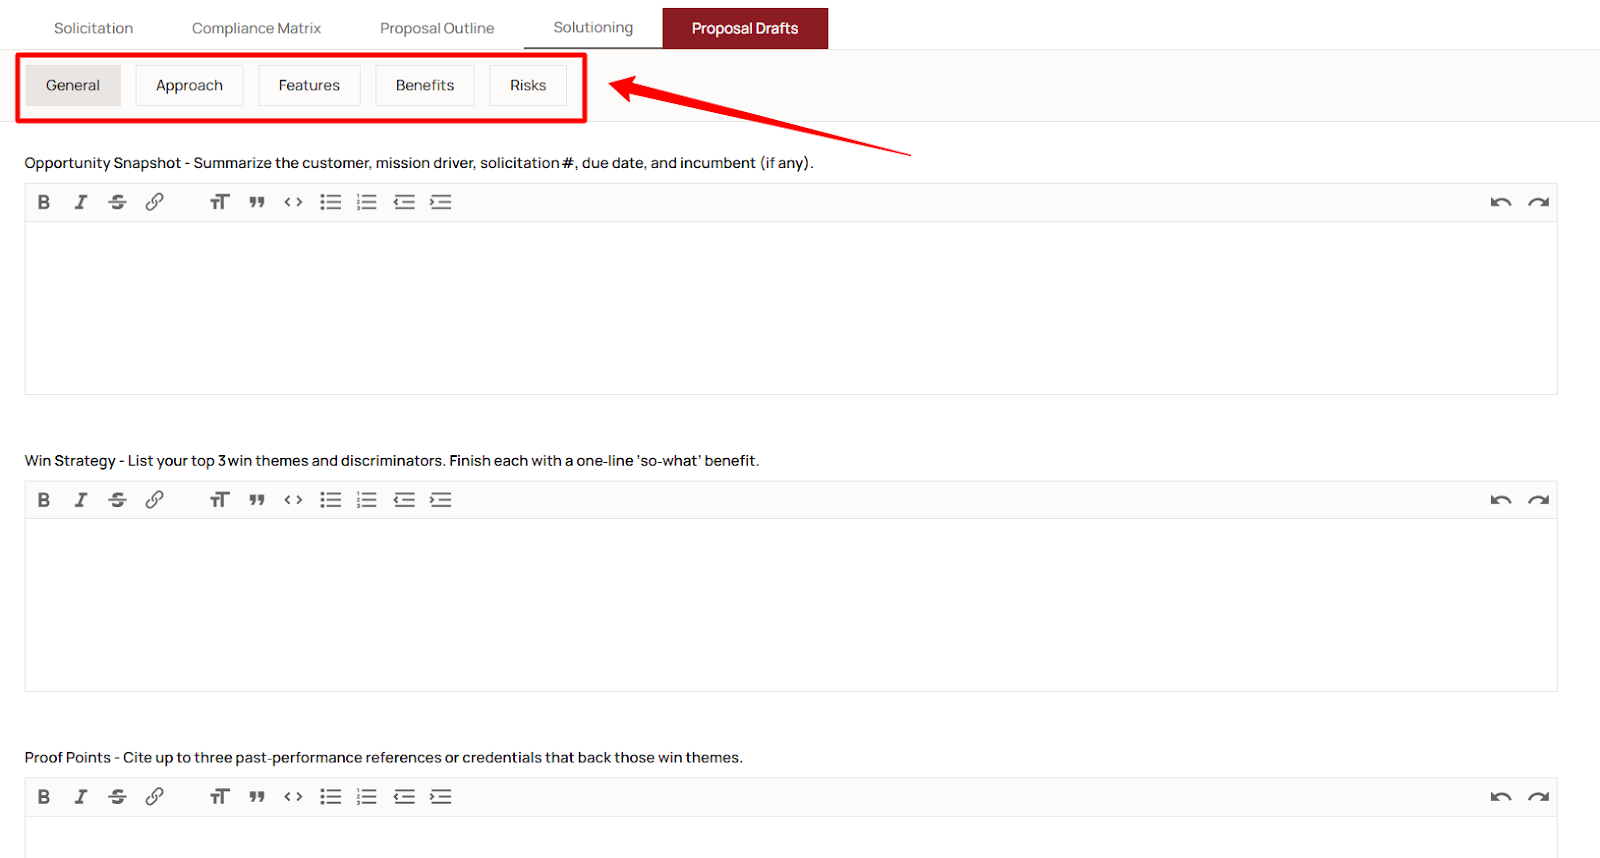
Task: Insert a link in Opportunity Snapshot editor
Action: point(154,202)
